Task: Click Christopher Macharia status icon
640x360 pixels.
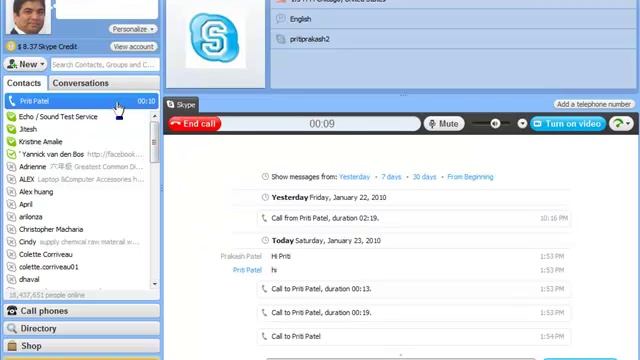Action: click(x=11, y=229)
